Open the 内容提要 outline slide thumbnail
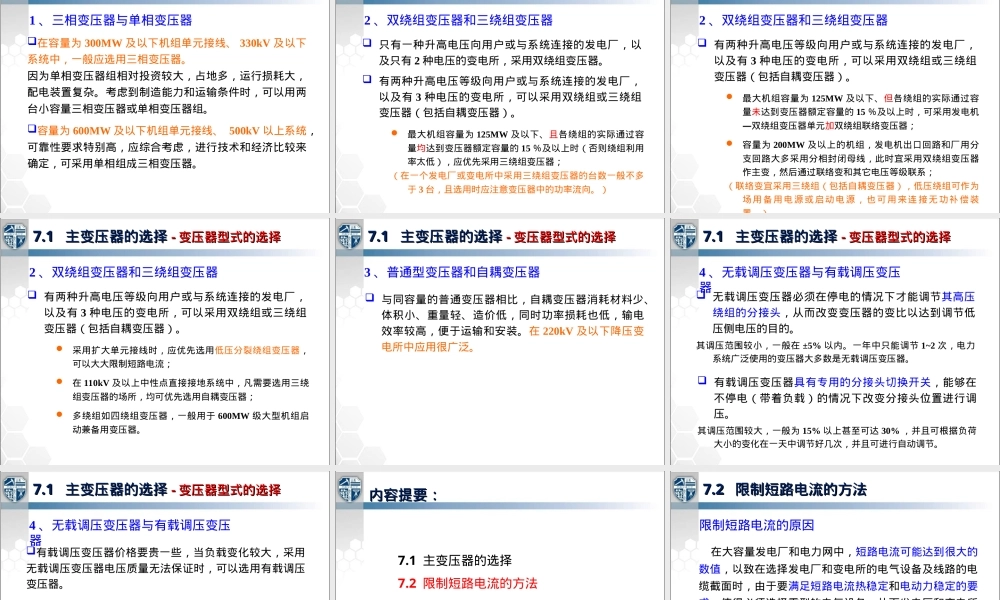The width and height of the screenshot is (1000, 600). click(499, 536)
